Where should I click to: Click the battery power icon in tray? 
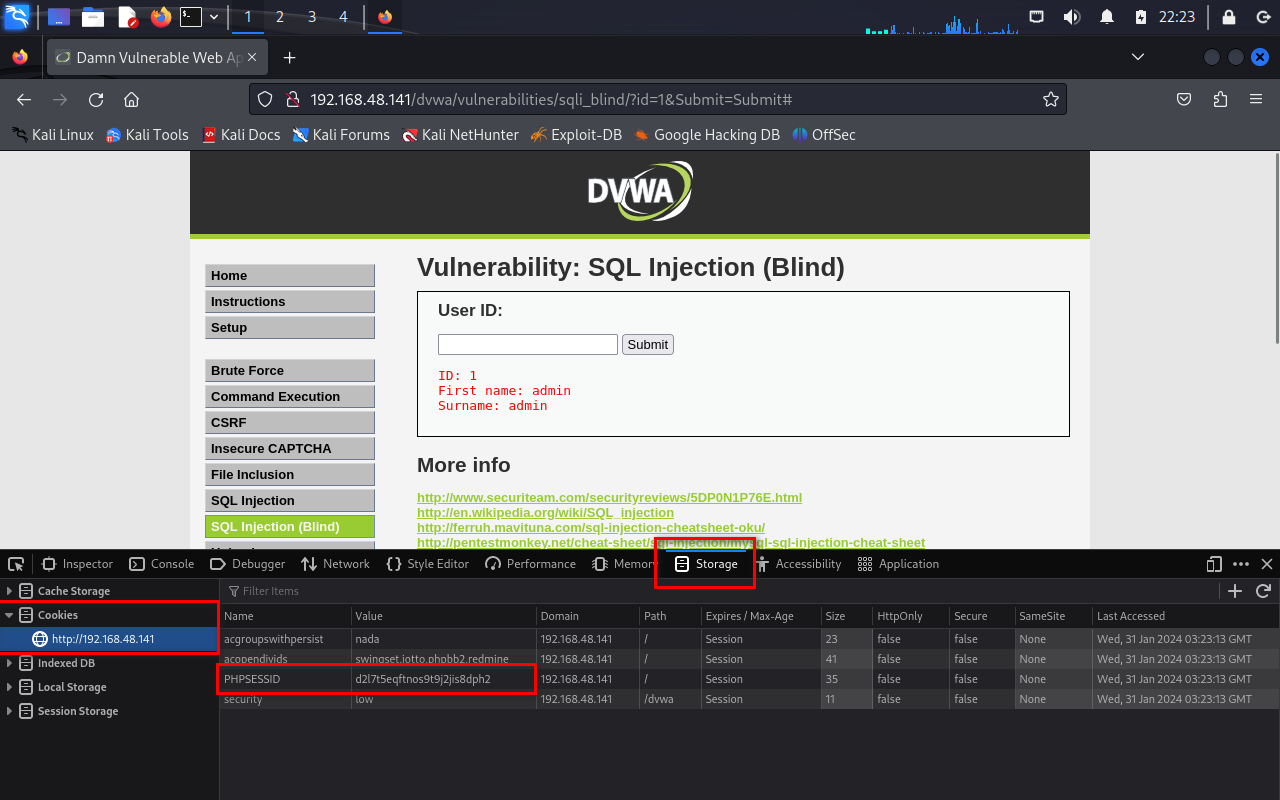click(x=1141, y=17)
